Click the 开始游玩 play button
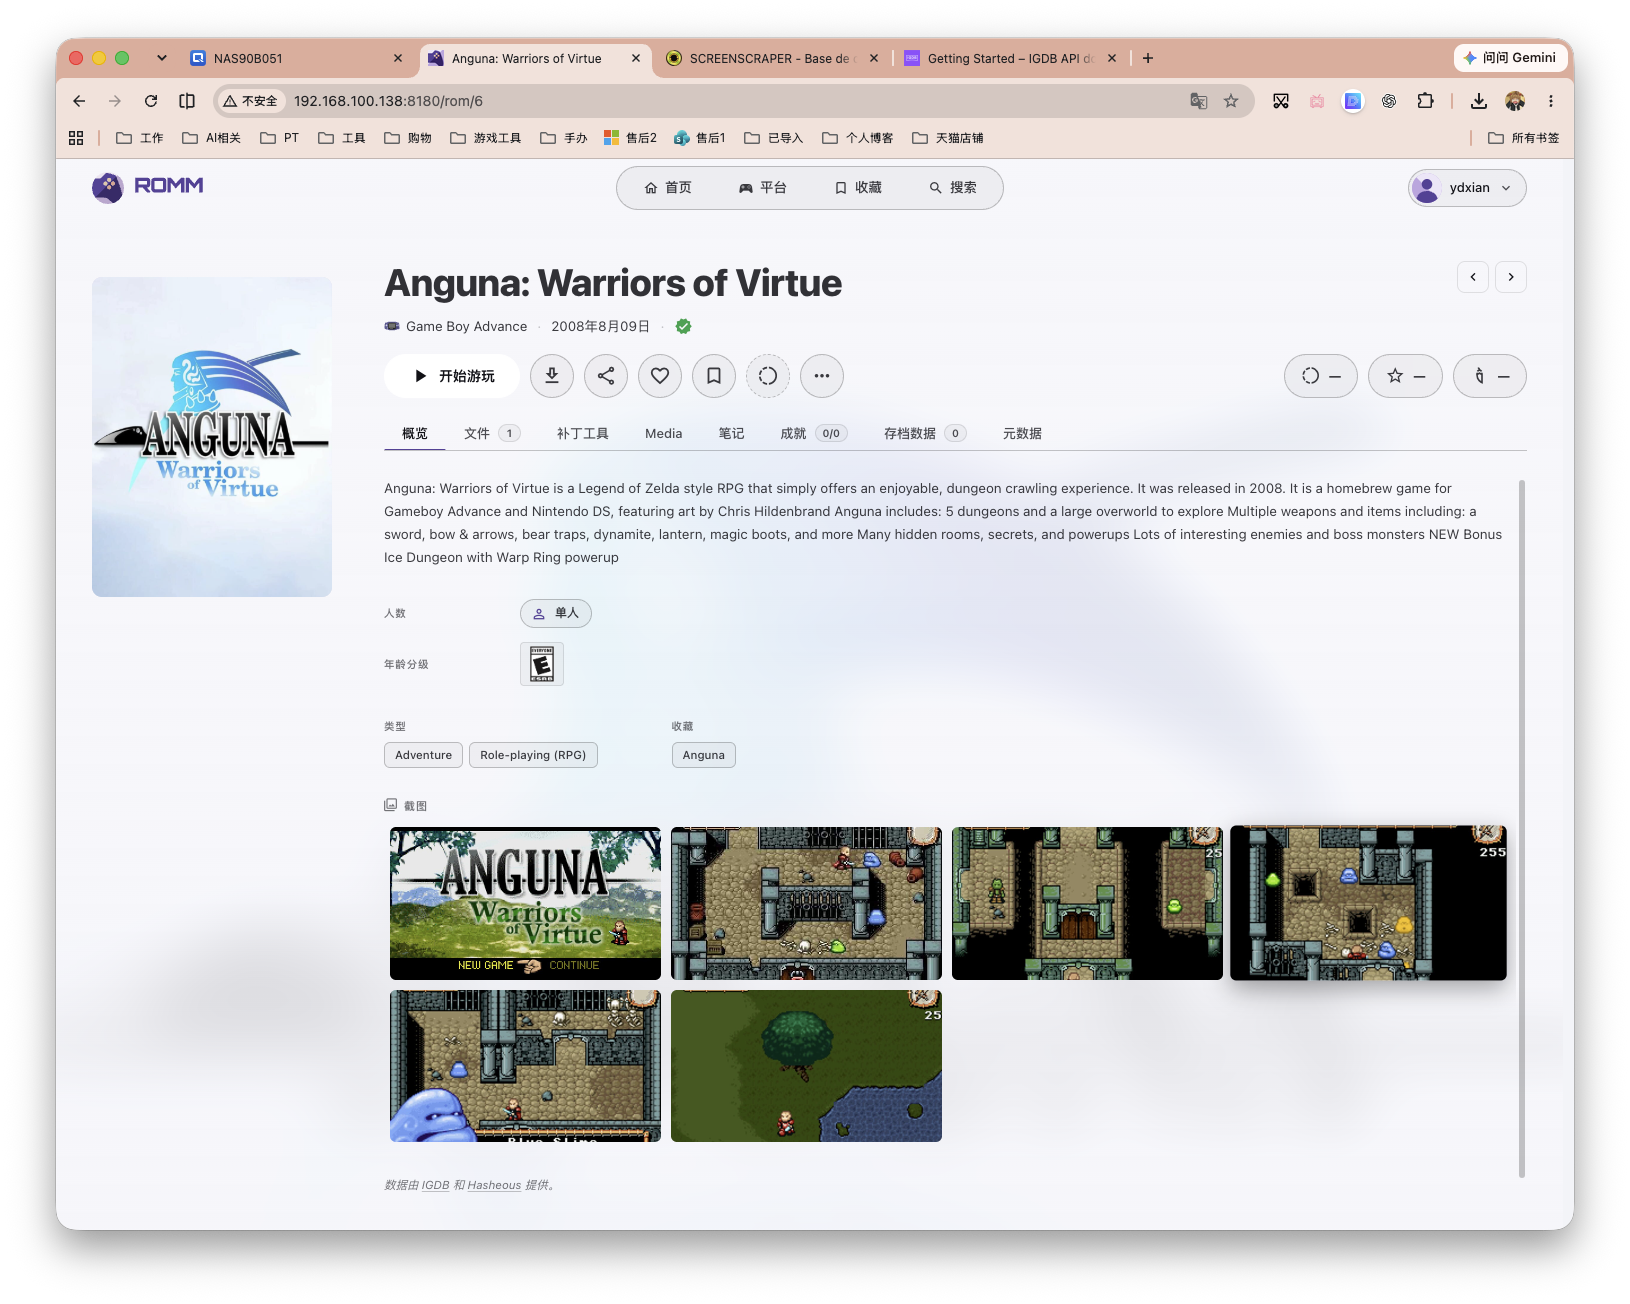Viewport: 1630px width, 1304px height. pos(452,376)
